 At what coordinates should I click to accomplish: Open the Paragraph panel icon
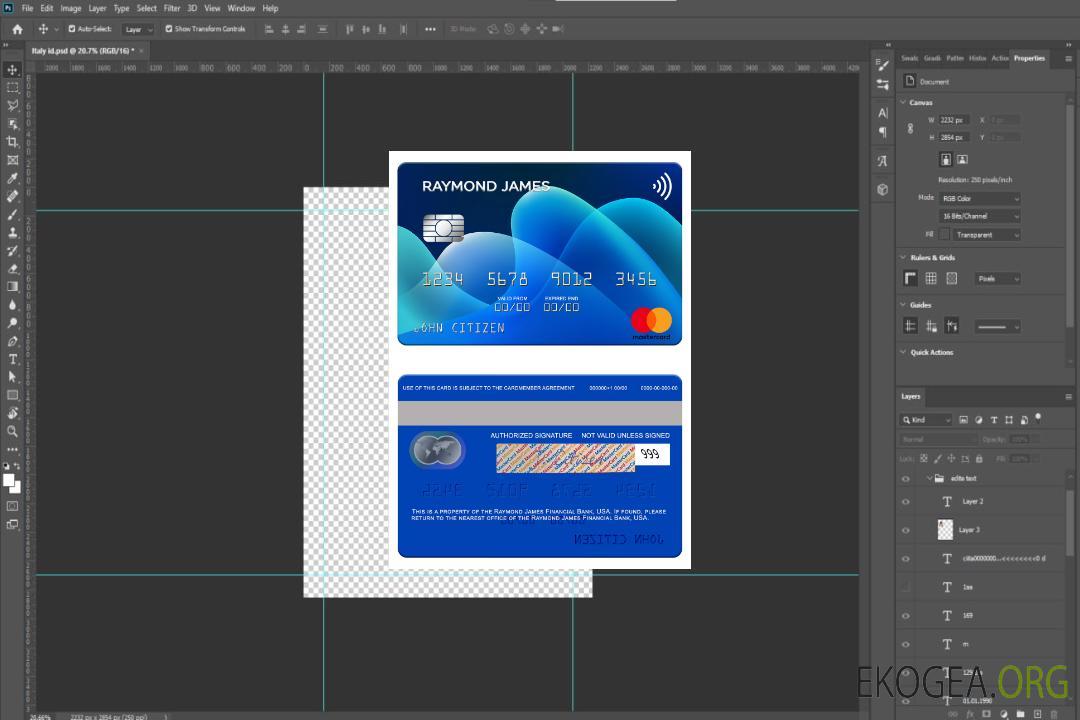(882, 132)
